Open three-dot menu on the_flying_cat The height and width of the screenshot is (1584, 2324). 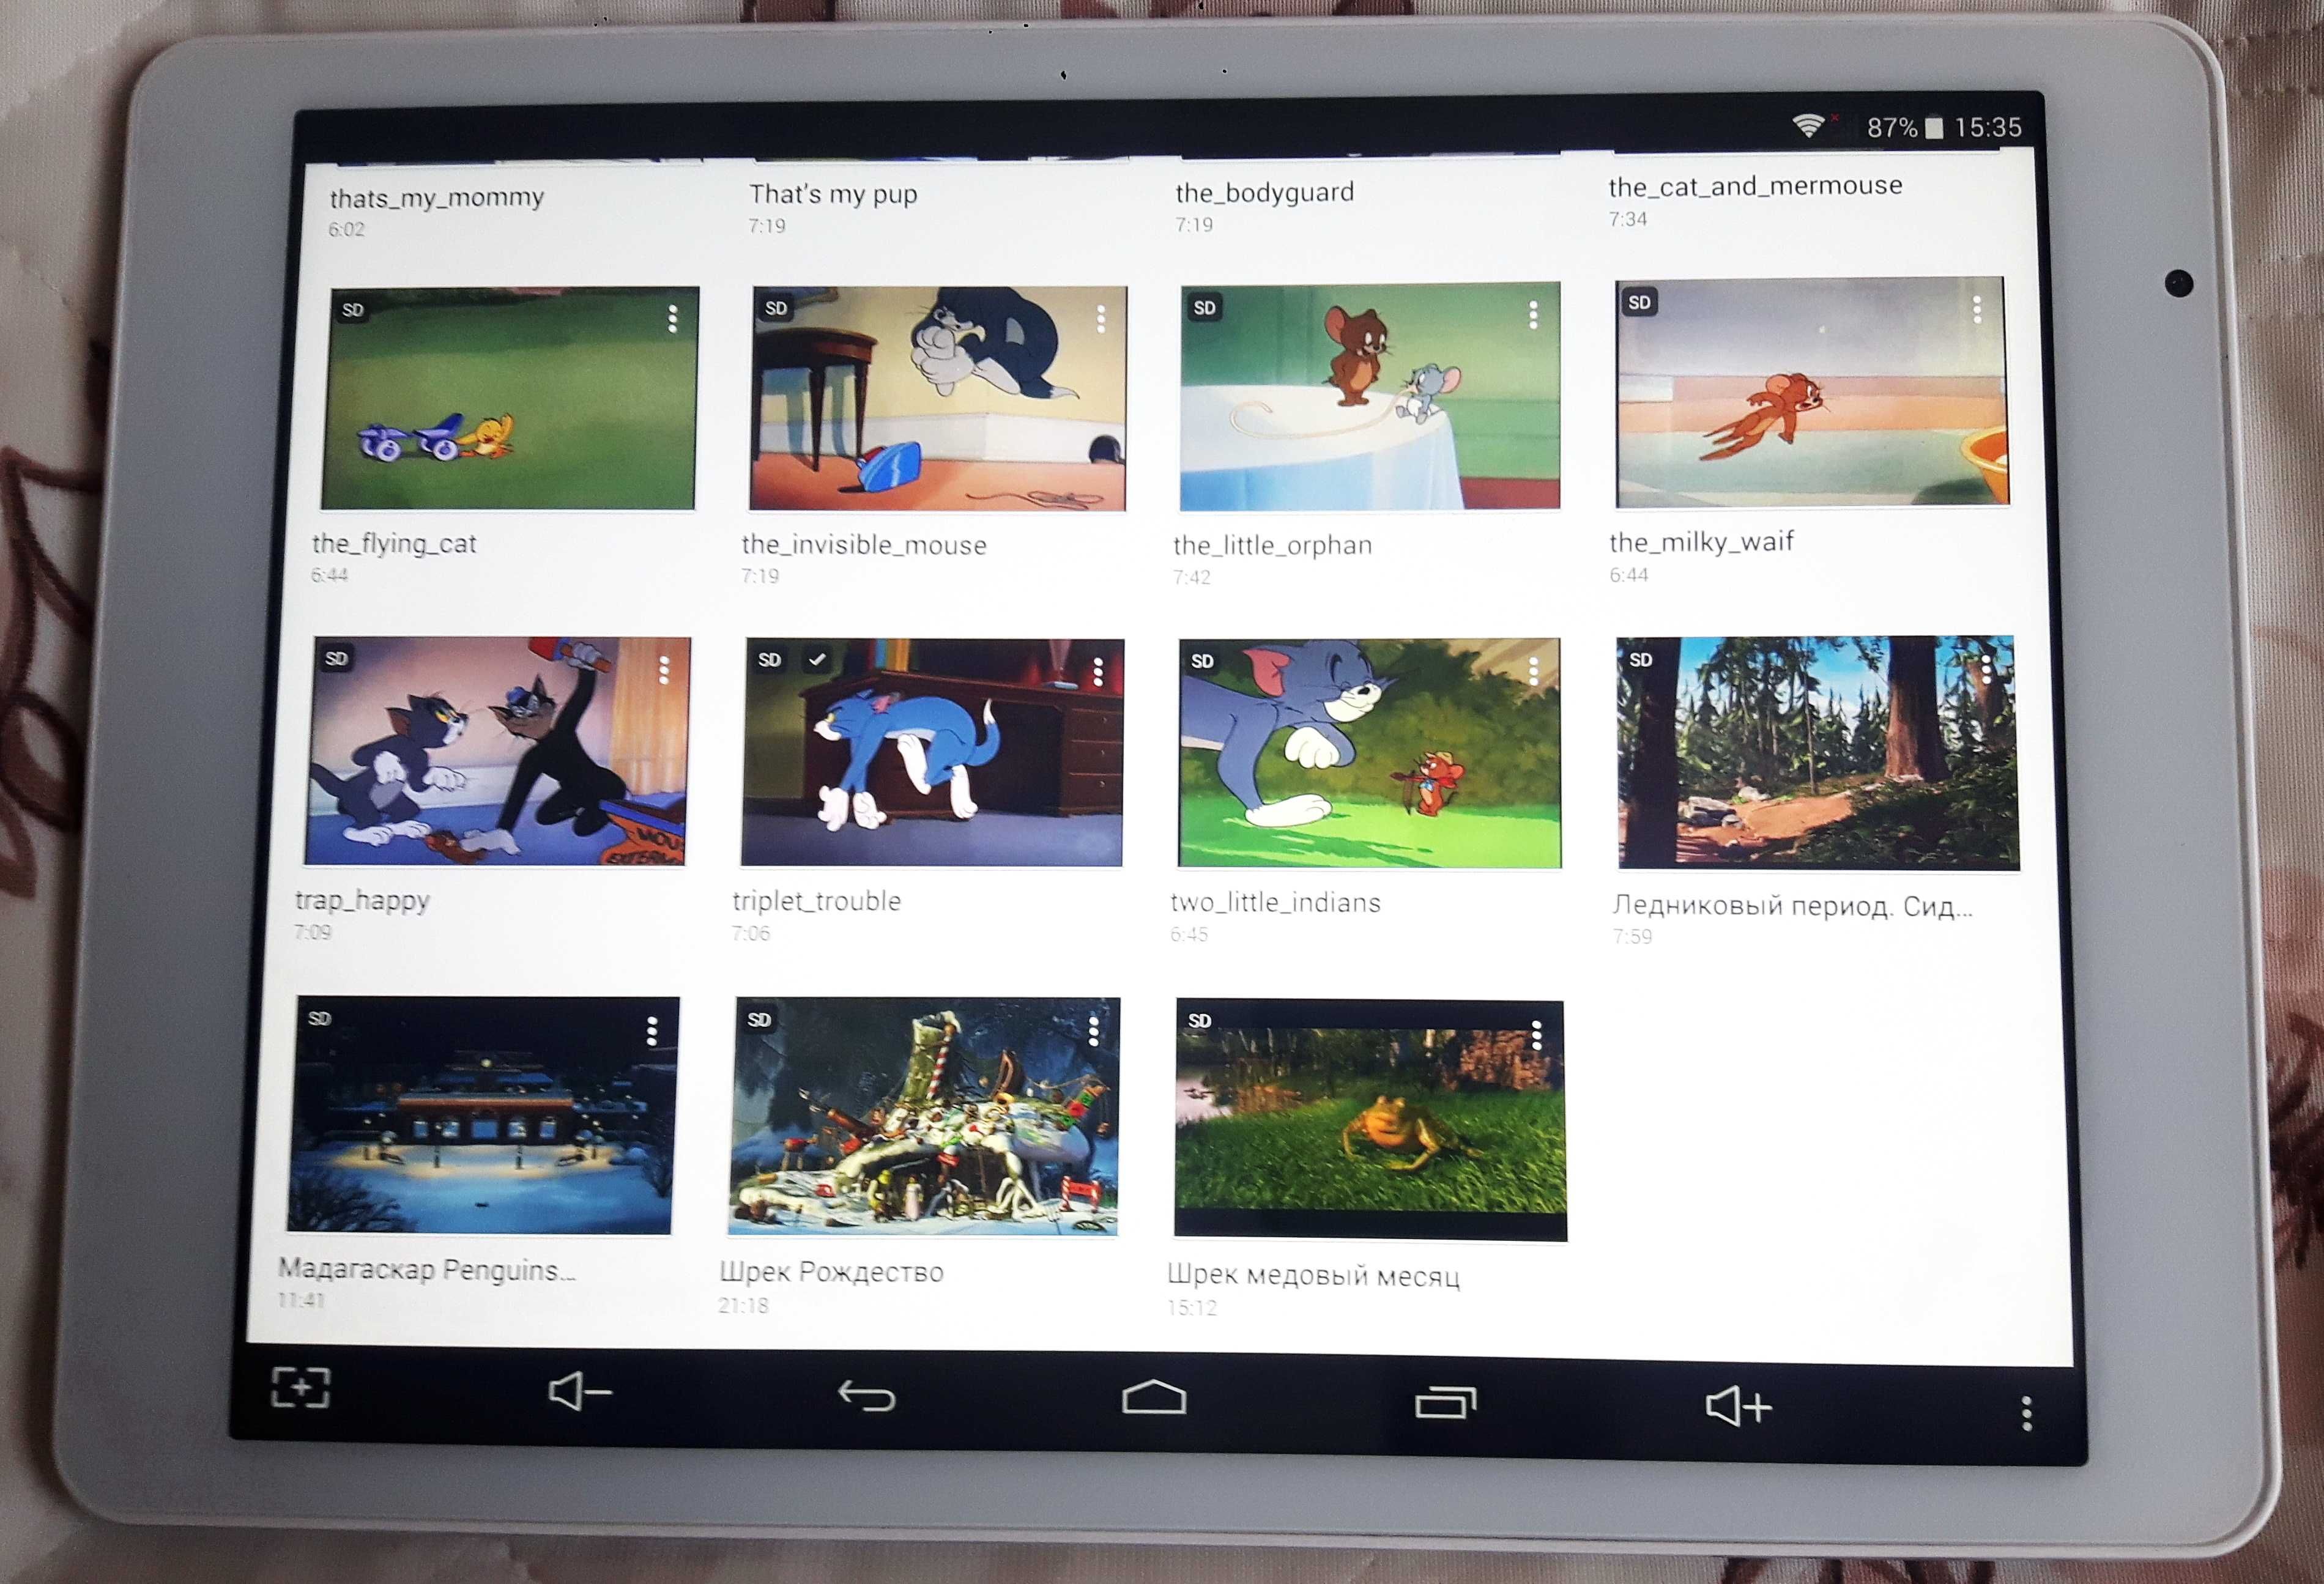point(673,319)
